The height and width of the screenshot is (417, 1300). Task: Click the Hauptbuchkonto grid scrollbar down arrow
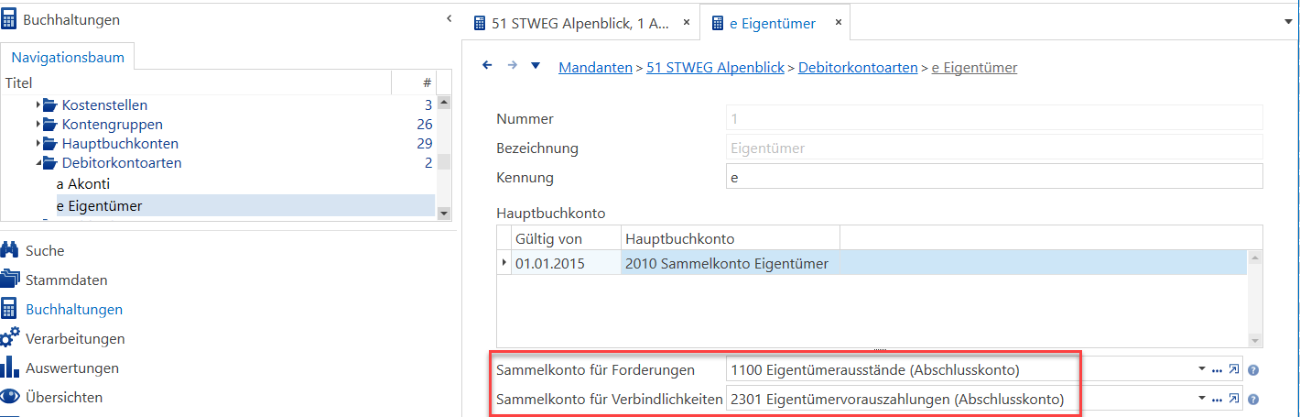tap(1255, 340)
